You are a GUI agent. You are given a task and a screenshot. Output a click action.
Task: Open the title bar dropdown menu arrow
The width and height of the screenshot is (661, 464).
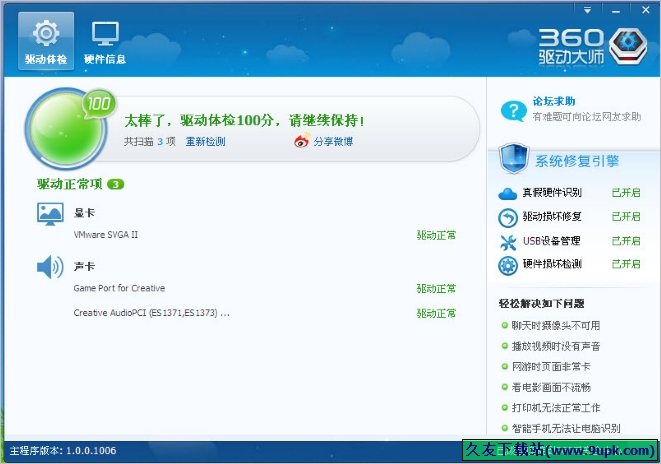click(x=587, y=10)
